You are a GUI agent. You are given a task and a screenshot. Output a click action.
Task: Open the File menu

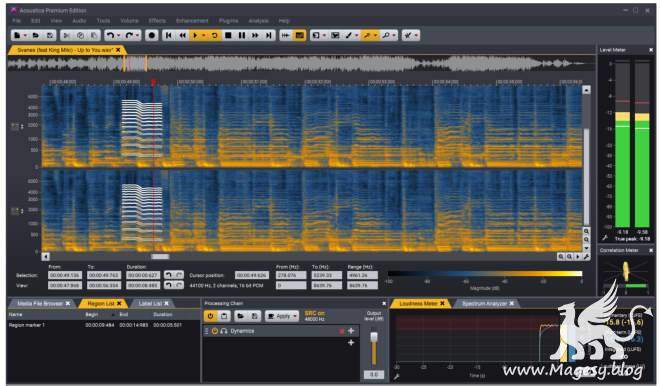click(x=16, y=21)
